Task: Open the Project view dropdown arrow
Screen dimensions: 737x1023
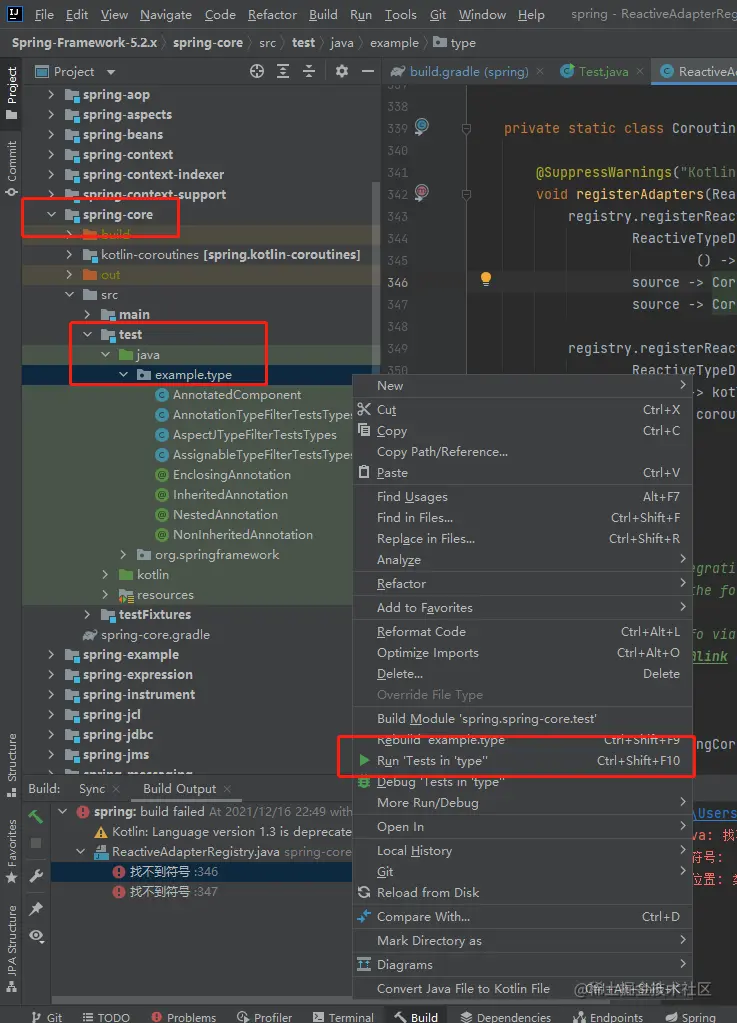Action: [111, 72]
